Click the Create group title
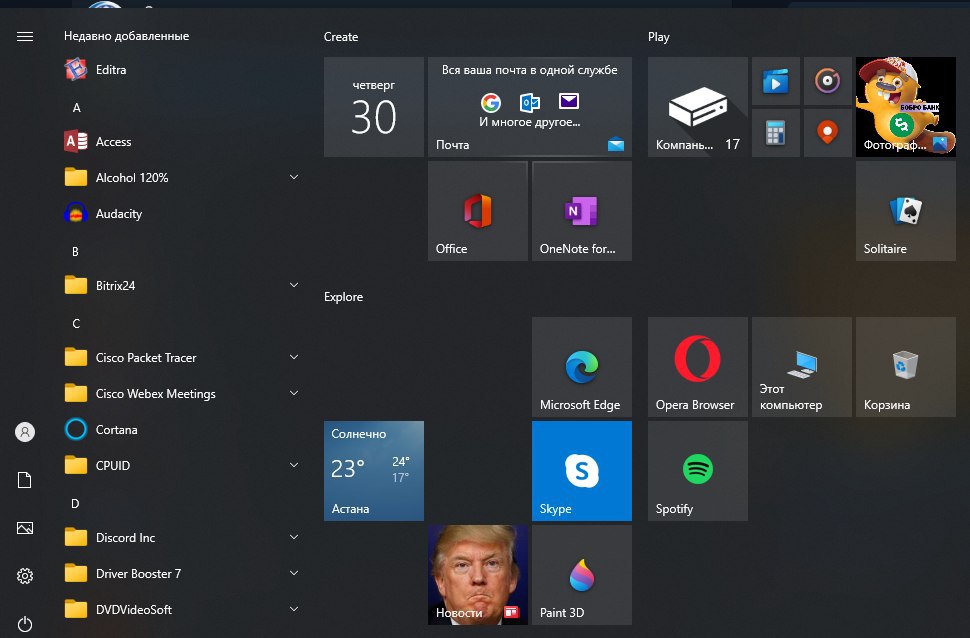 [x=341, y=37]
